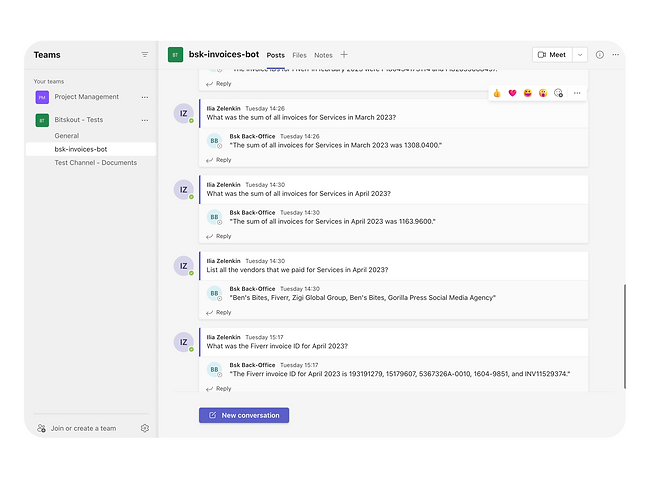Click Ilia Zelenkin name at Tuesday 14:26

point(223,109)
